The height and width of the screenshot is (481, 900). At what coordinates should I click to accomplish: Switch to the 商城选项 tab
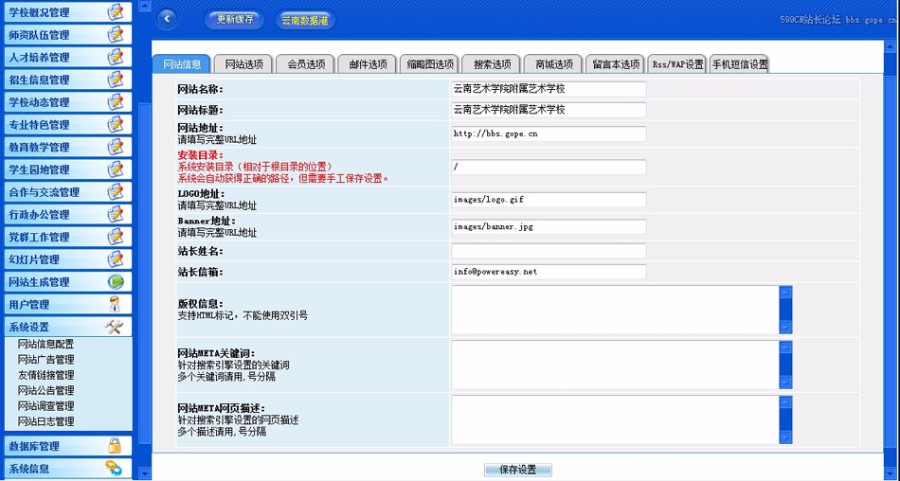click(554, 64)
